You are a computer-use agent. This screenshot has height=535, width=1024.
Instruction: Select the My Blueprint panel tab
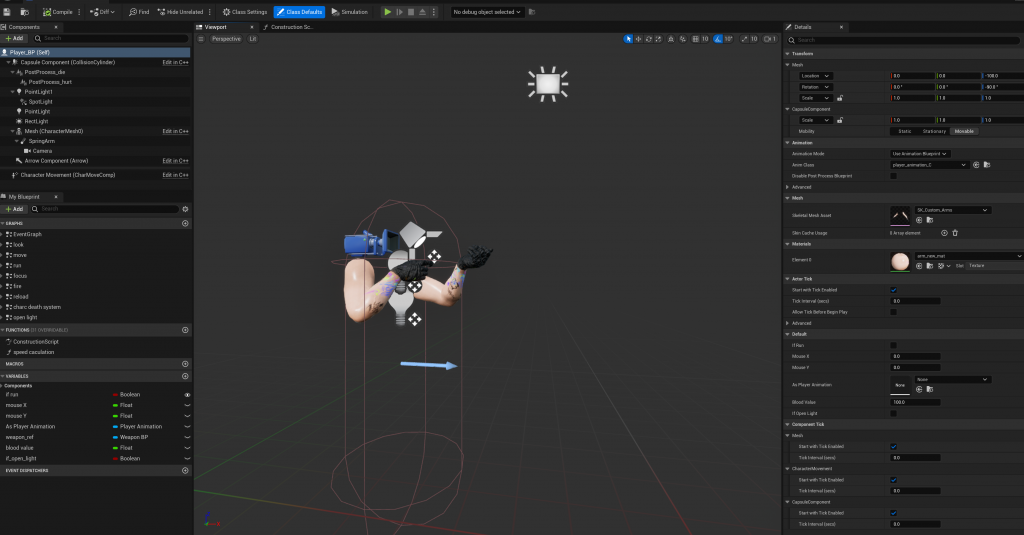coord(24,197)
